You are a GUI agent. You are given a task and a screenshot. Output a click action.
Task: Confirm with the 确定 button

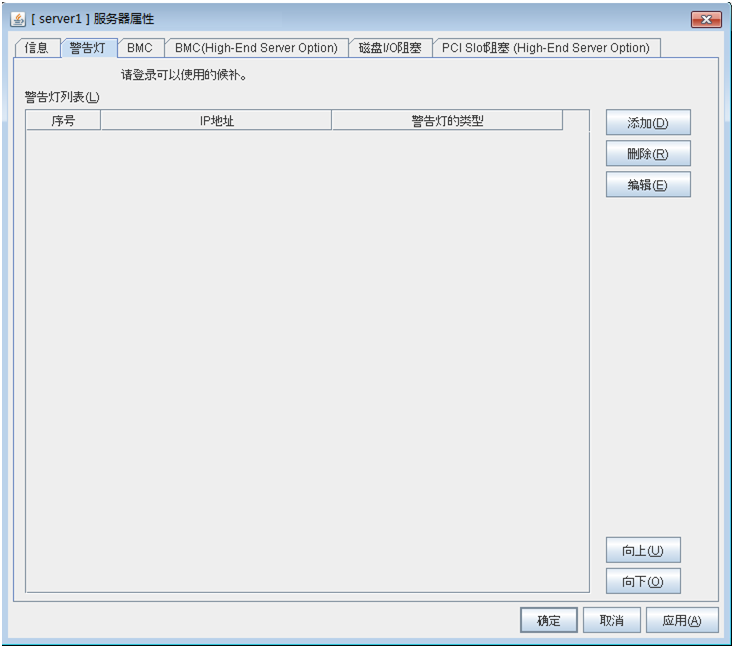pyautogui.click(x=549, y=620)
